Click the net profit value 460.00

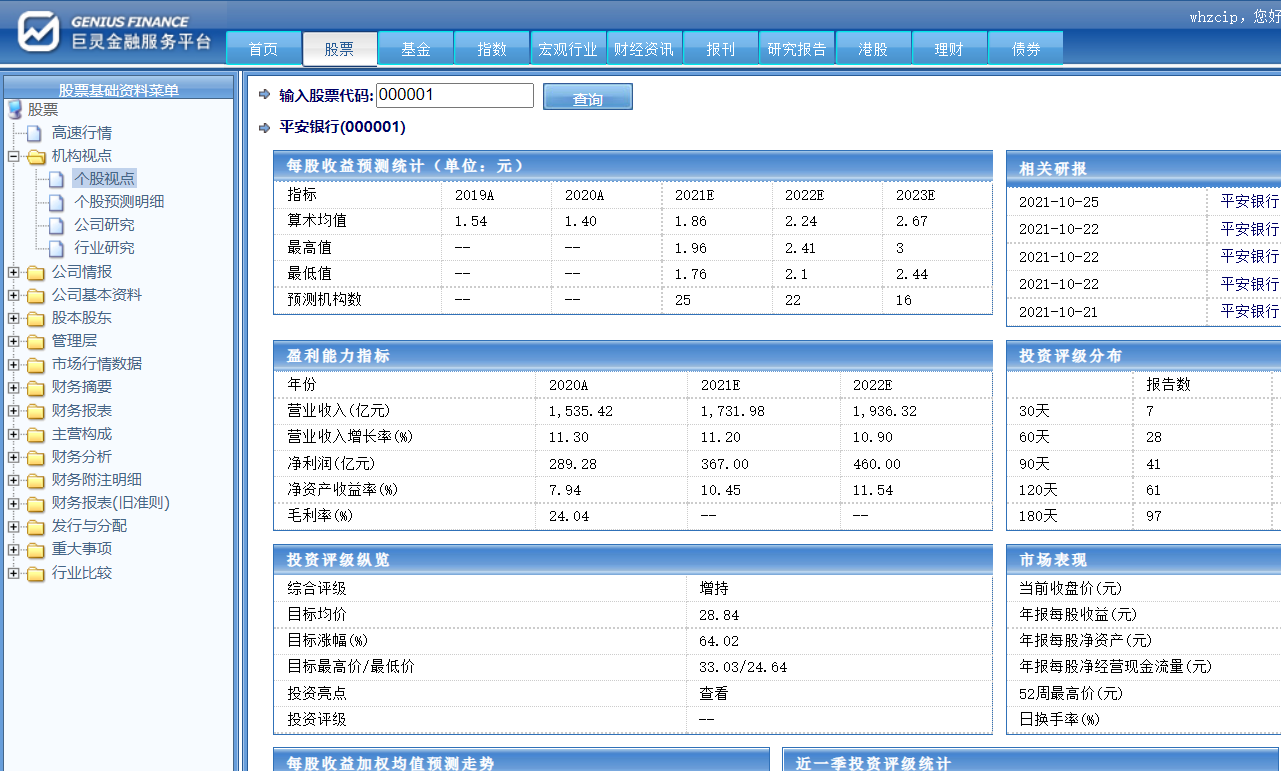[x=877, y=464]
